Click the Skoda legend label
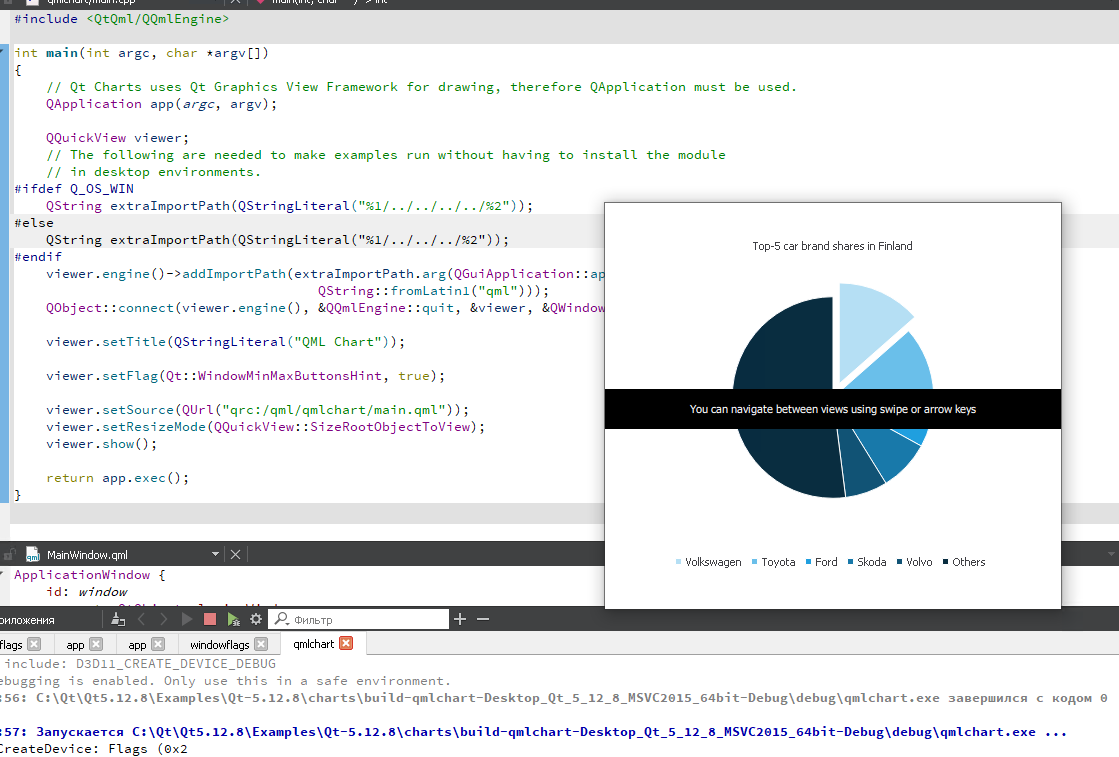The height and width of the screenshot is (757, 1119). pos(871,562)
